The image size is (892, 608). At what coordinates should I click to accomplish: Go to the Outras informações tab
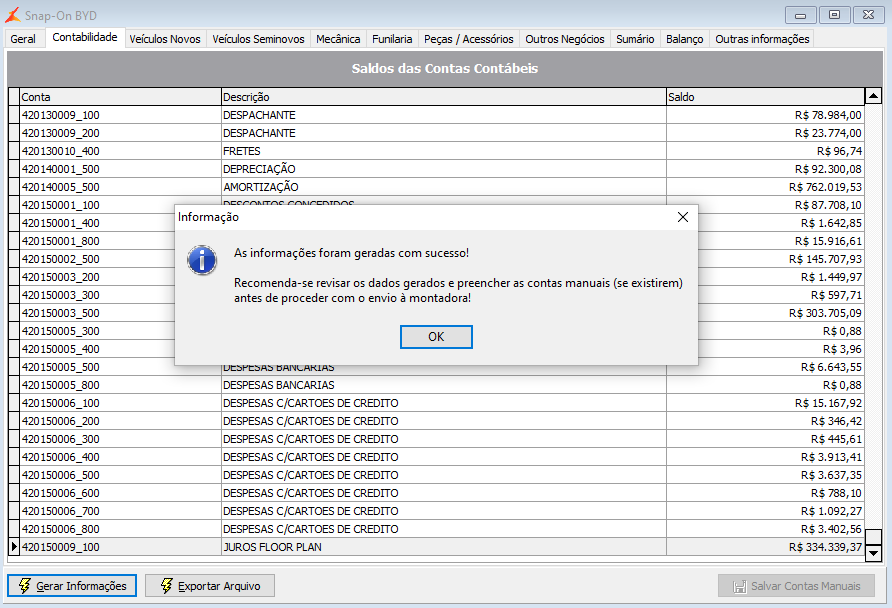pos(762,39)
